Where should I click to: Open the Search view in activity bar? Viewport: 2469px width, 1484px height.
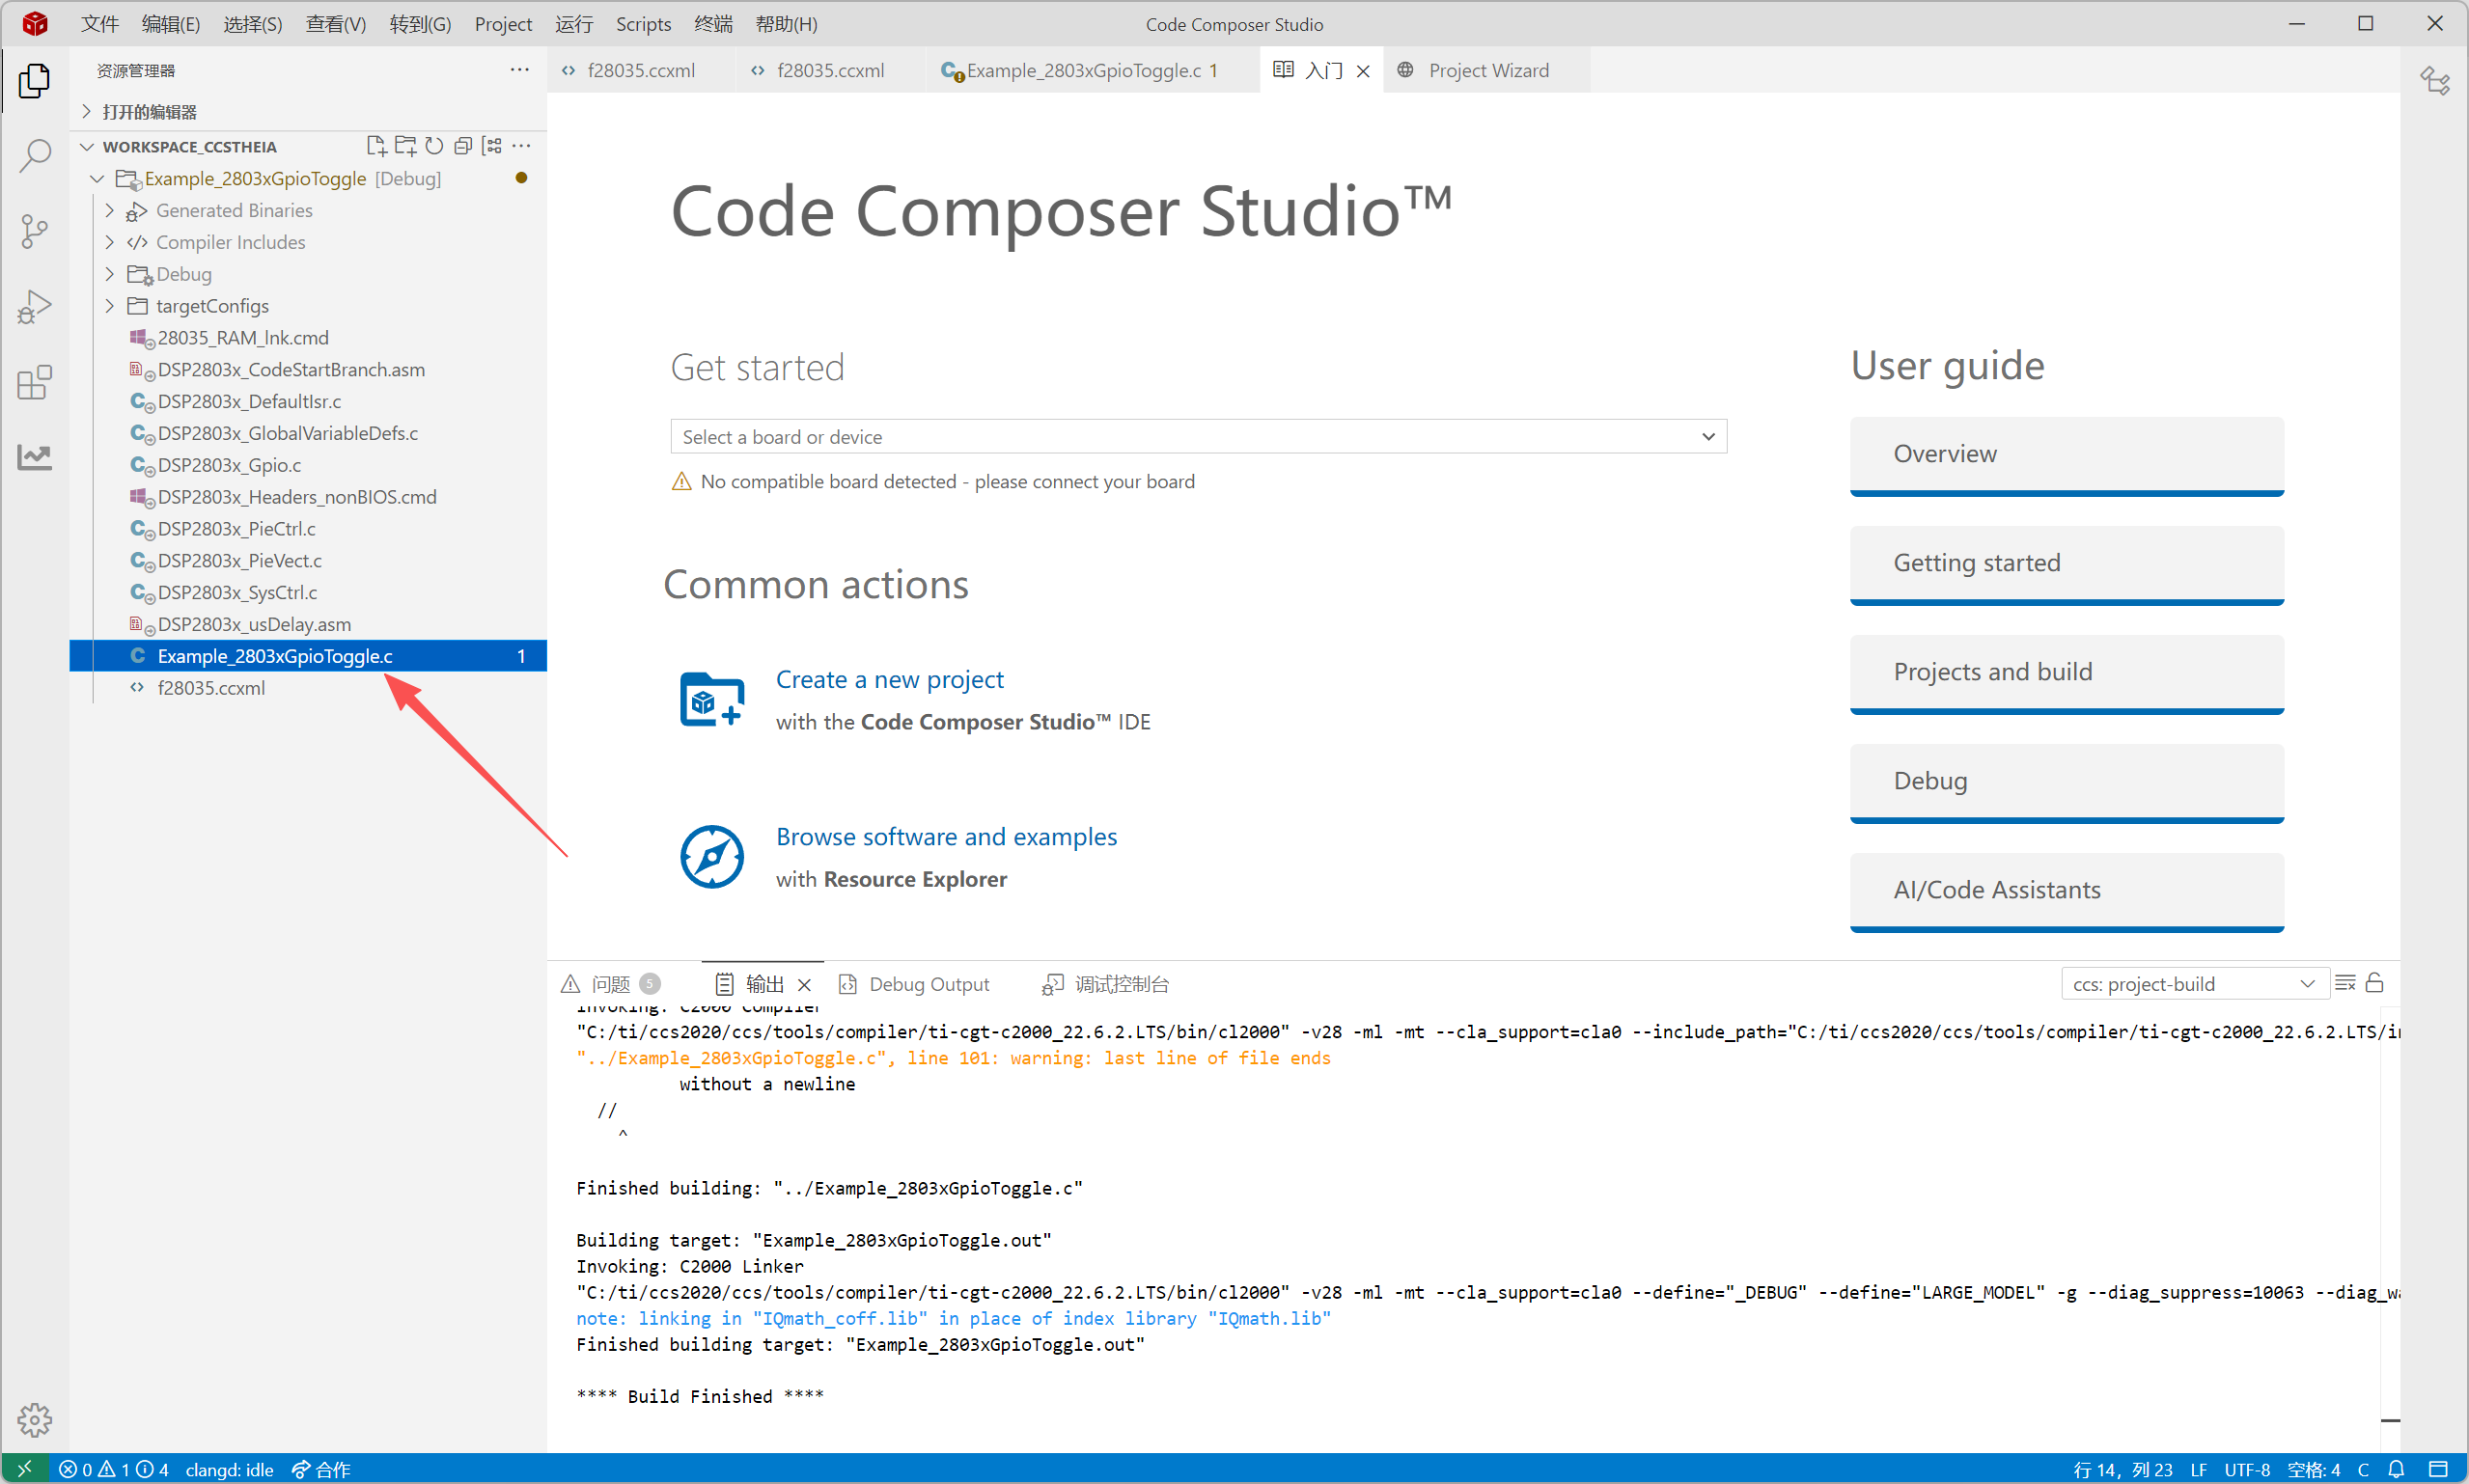(35, 156)
